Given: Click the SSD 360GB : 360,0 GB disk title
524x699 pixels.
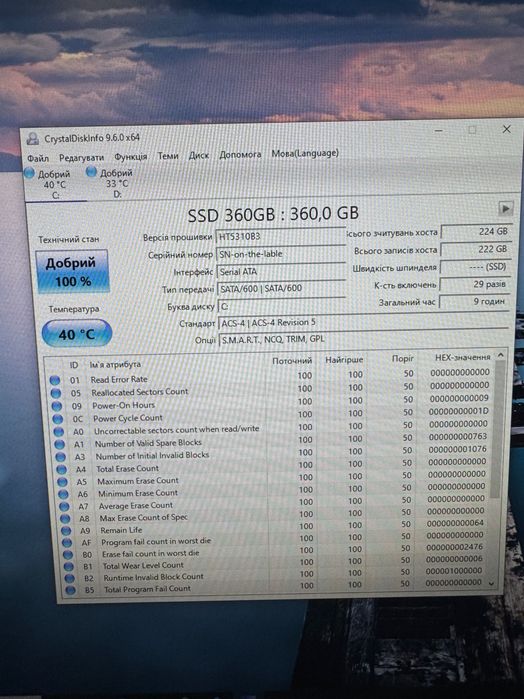Looking at the screenshot, I should [x=273, y=214].
